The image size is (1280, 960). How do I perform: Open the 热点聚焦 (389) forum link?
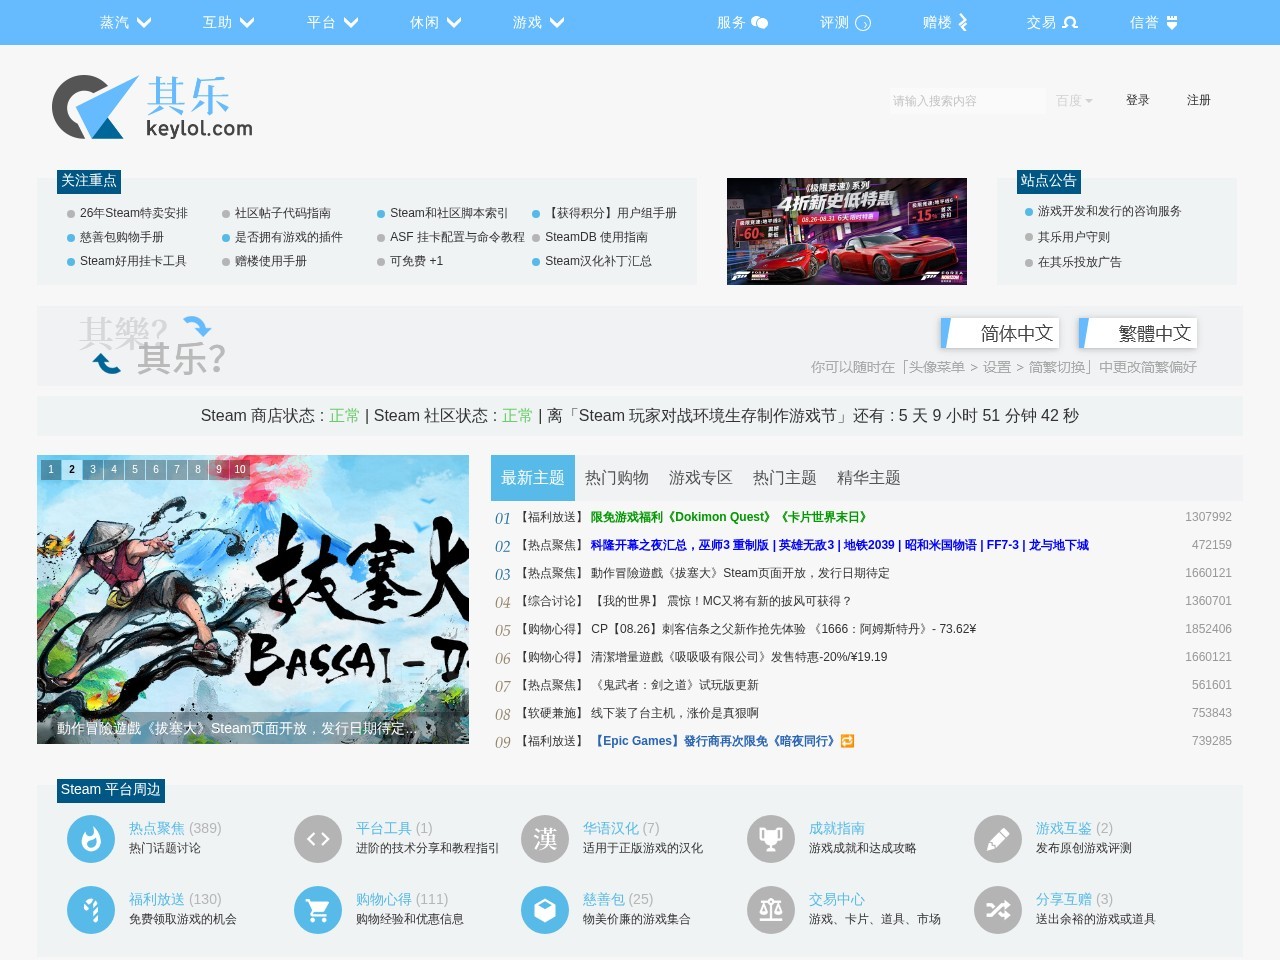click(175, 828)
